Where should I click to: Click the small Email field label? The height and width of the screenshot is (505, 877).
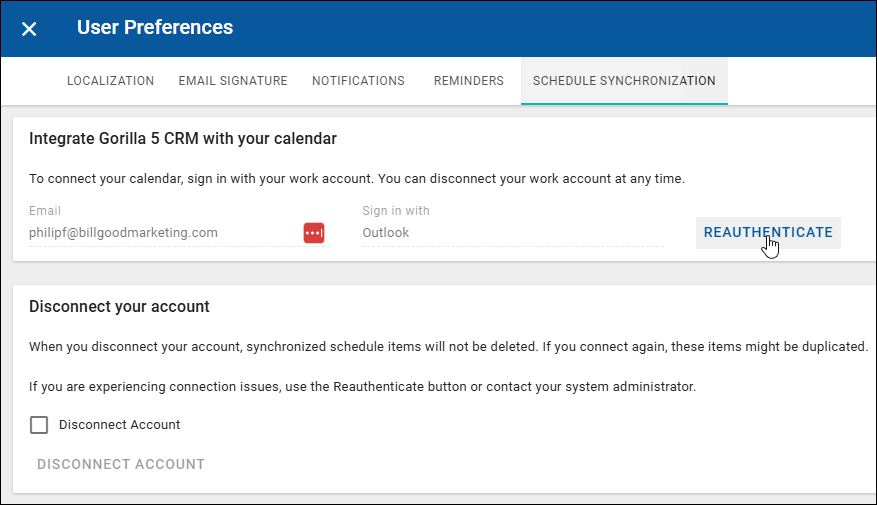[x=45, y=211]
